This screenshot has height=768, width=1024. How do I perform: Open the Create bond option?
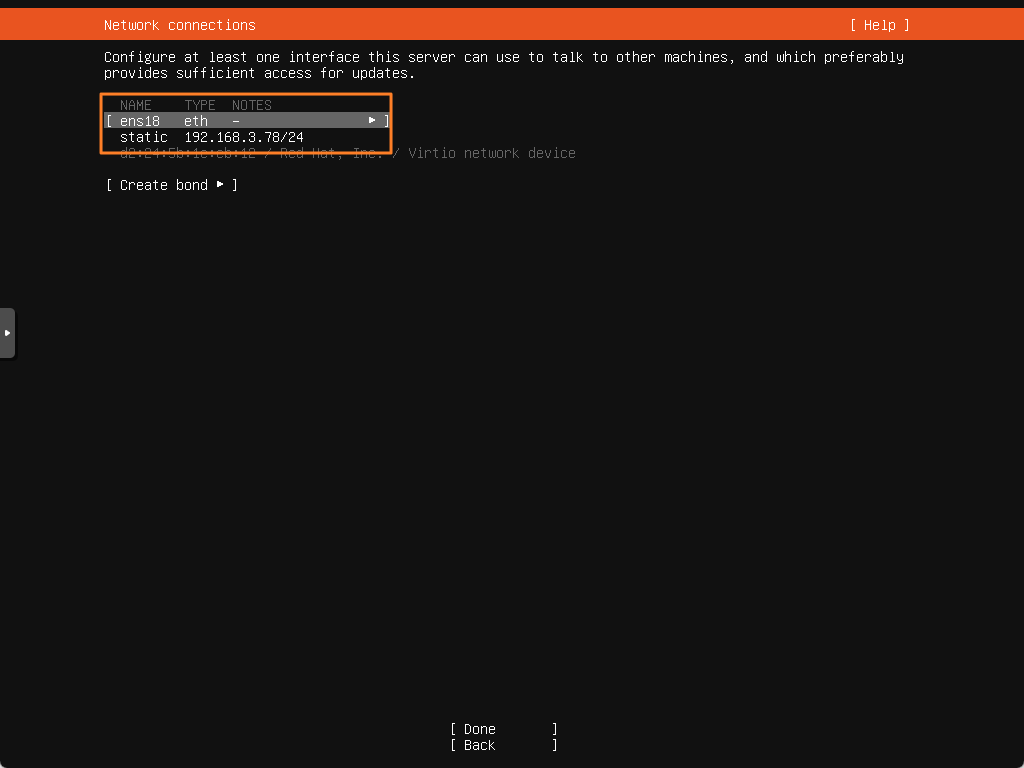click(x=172, y=185)
